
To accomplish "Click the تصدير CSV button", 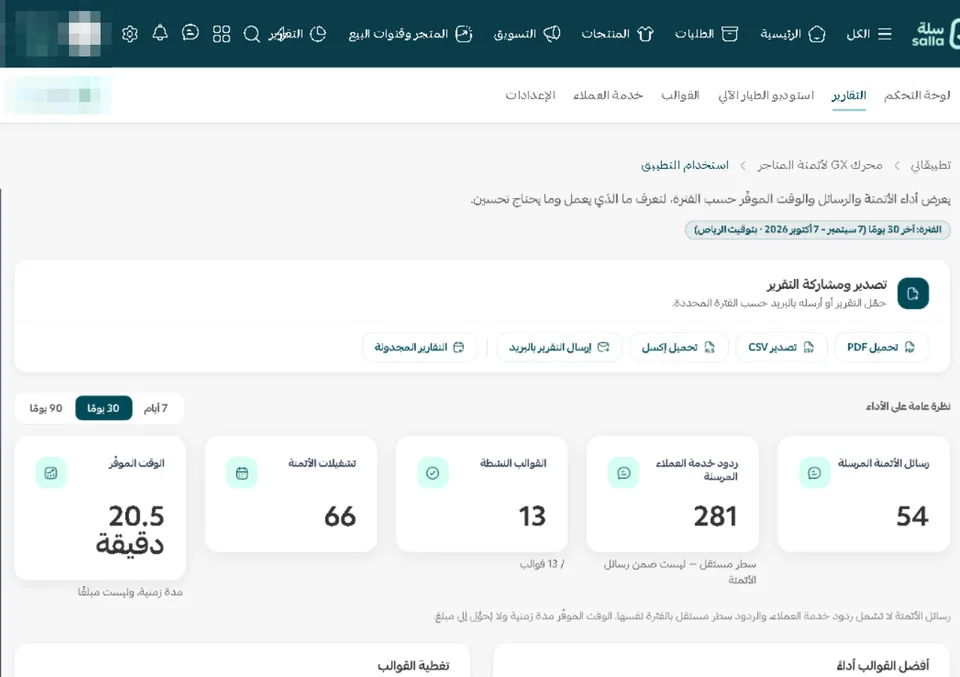I will click(x=781, y=347).
